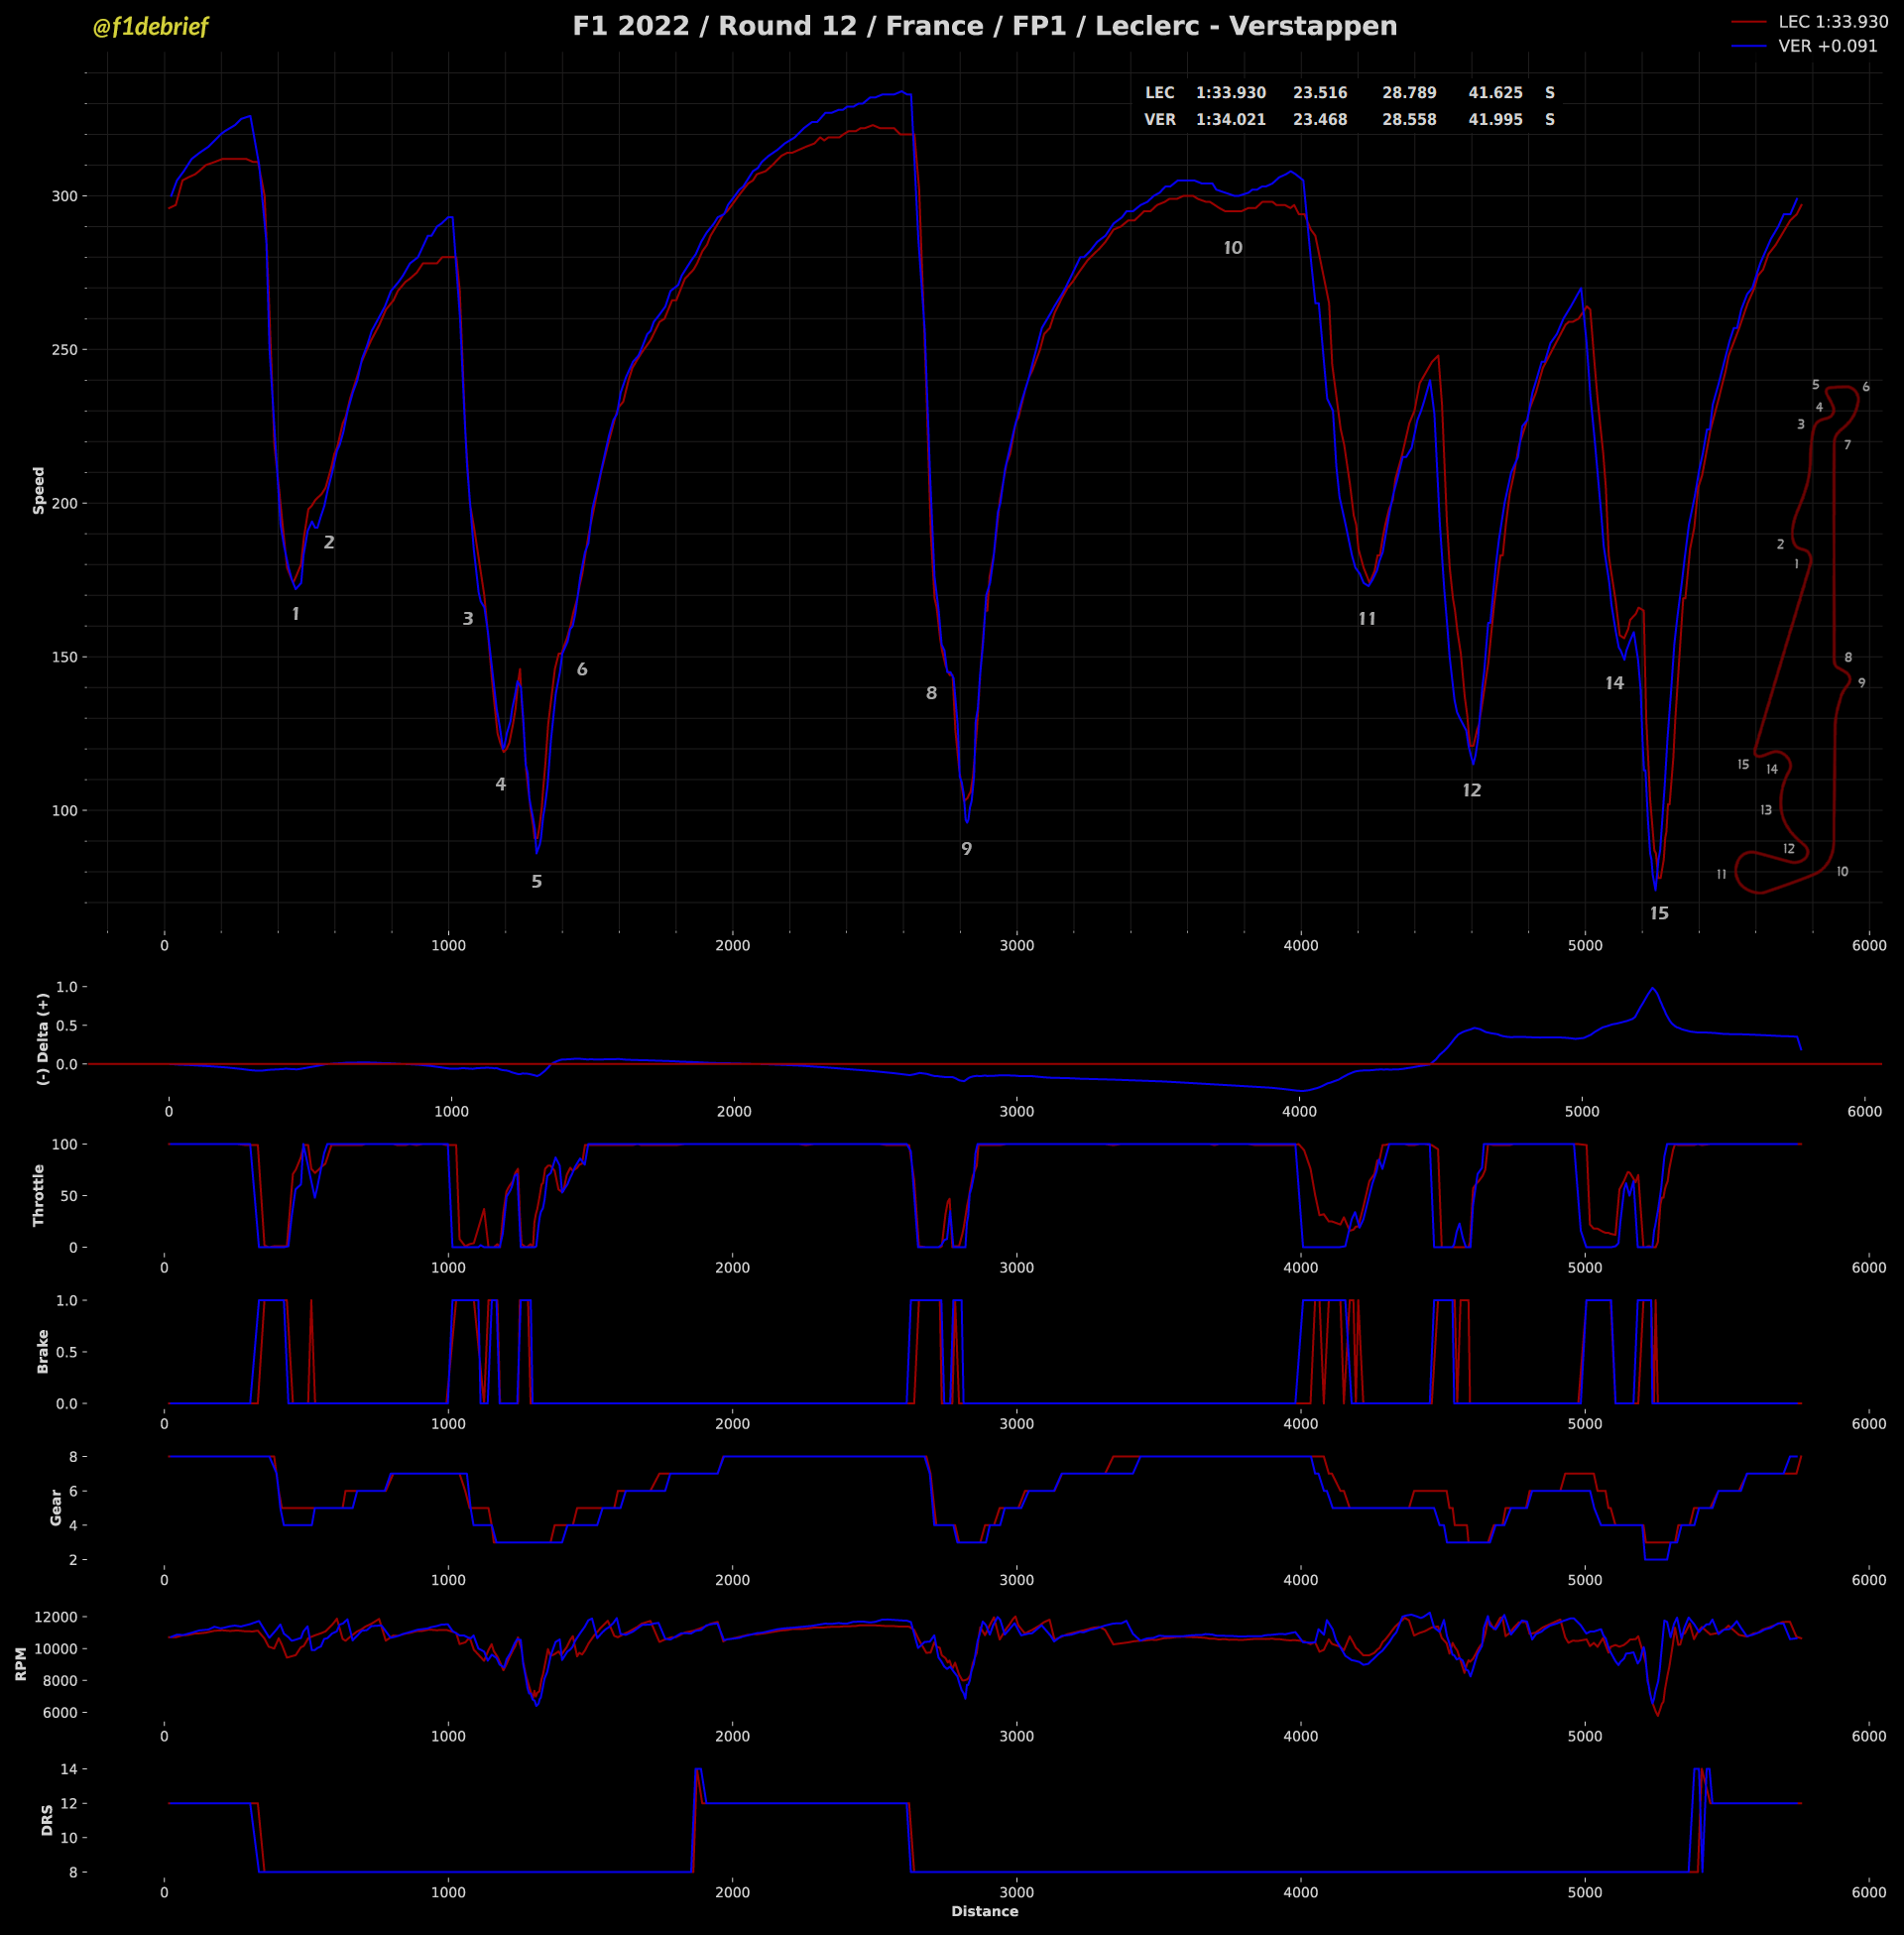Image resolution: width=1904 pixels, height=1935 pixels.
Task: Click VER sector 3 time 41.995
Action: 1495,120
